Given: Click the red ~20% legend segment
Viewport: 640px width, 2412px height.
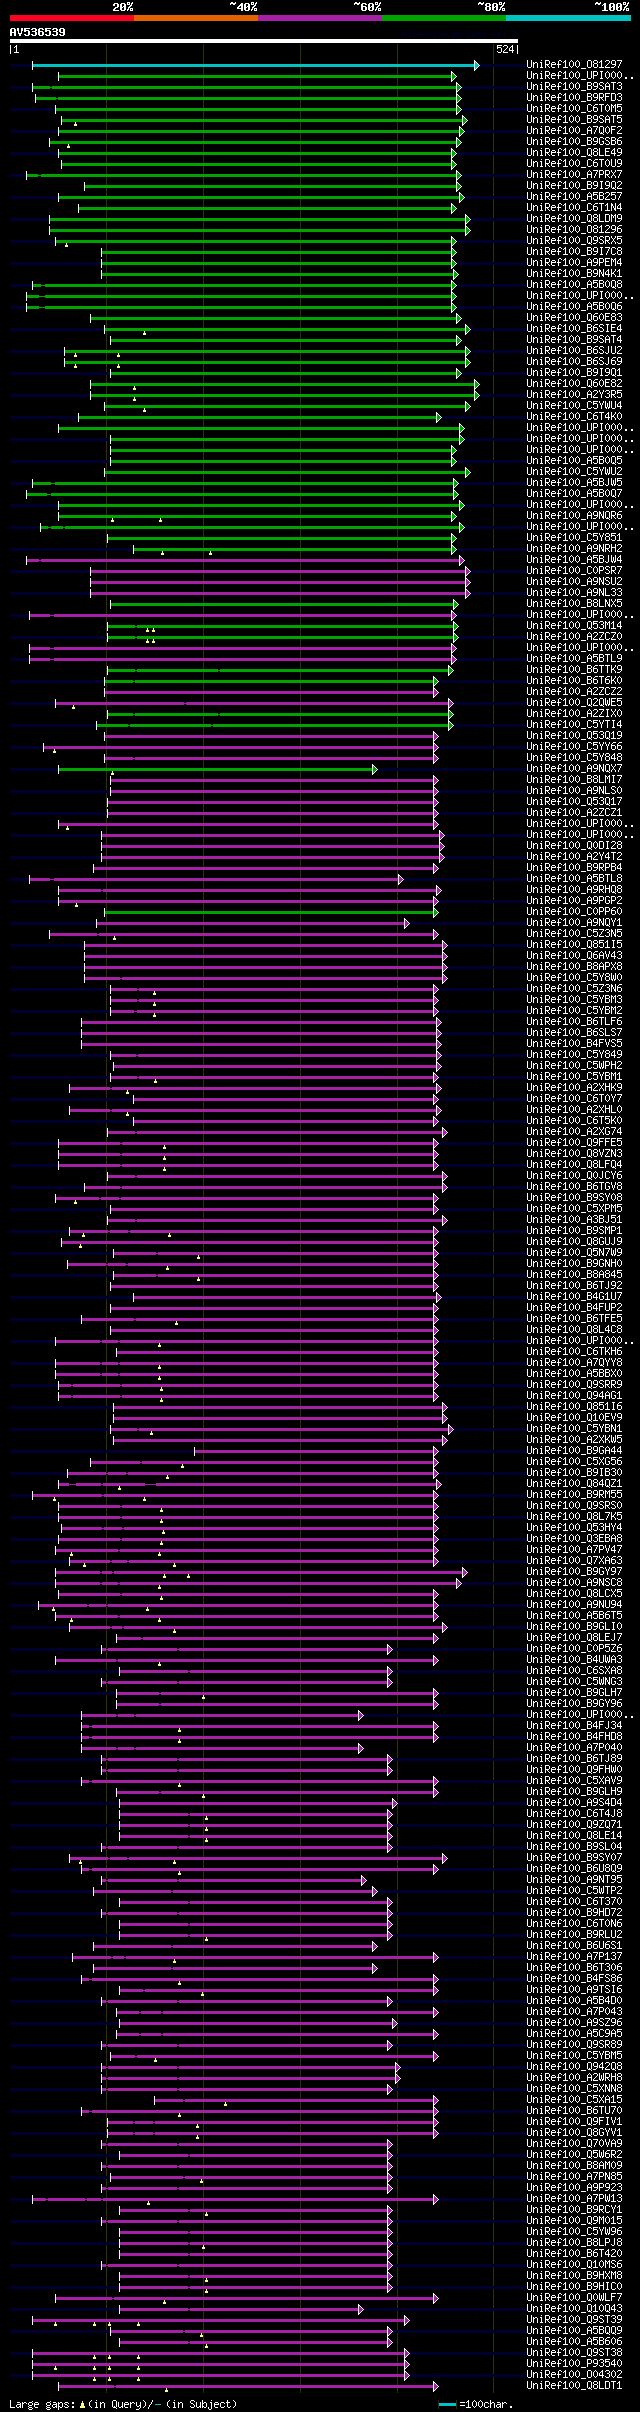Looking at the screenshot, I should click(72, 18).
